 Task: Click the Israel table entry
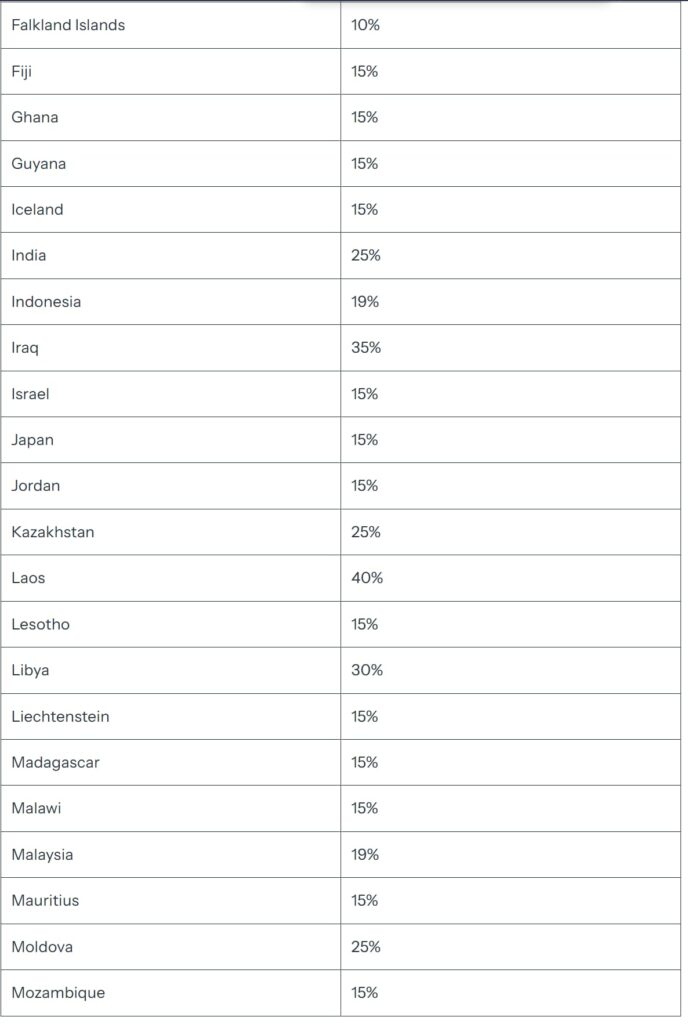(x=30, y=394)
